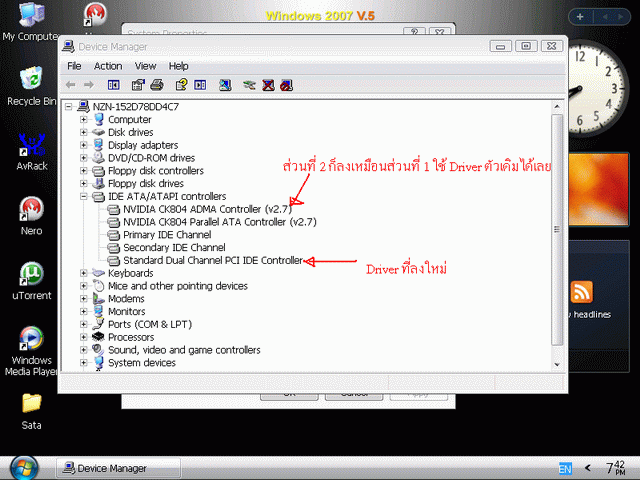Select Floppy disk drives category
640x480 pixels.
click(146, 183)
